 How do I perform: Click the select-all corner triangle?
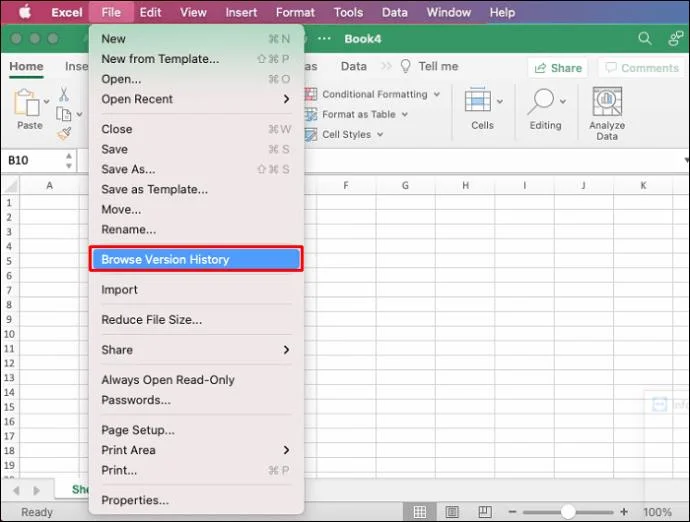[11, 186]
